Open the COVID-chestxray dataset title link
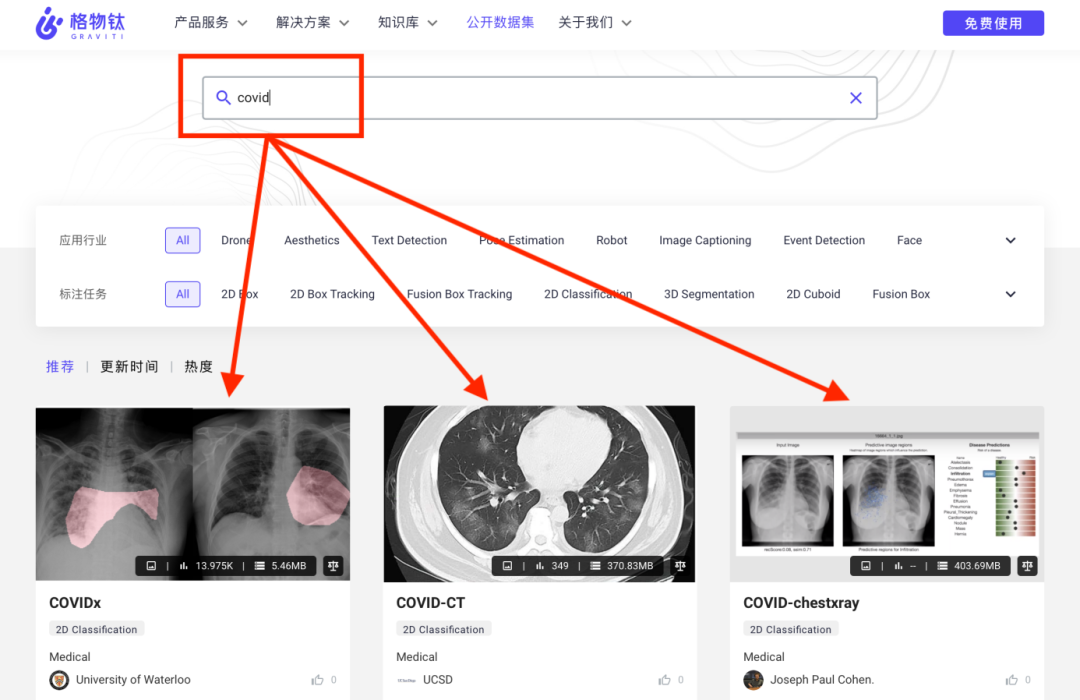 (x=801, y=603)
